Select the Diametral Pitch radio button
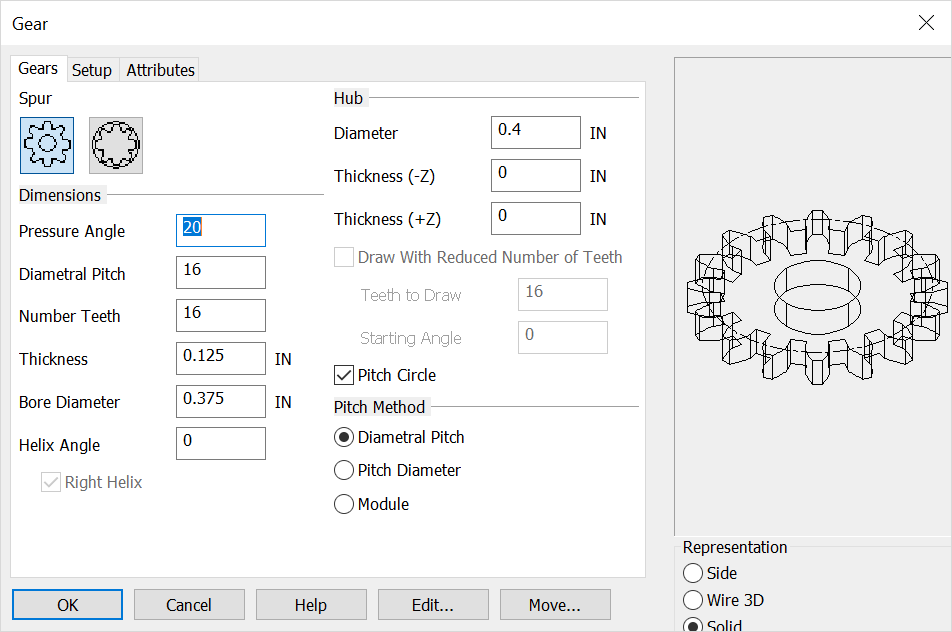This screenshot has width=952, height=632. [x=343, y=437]
